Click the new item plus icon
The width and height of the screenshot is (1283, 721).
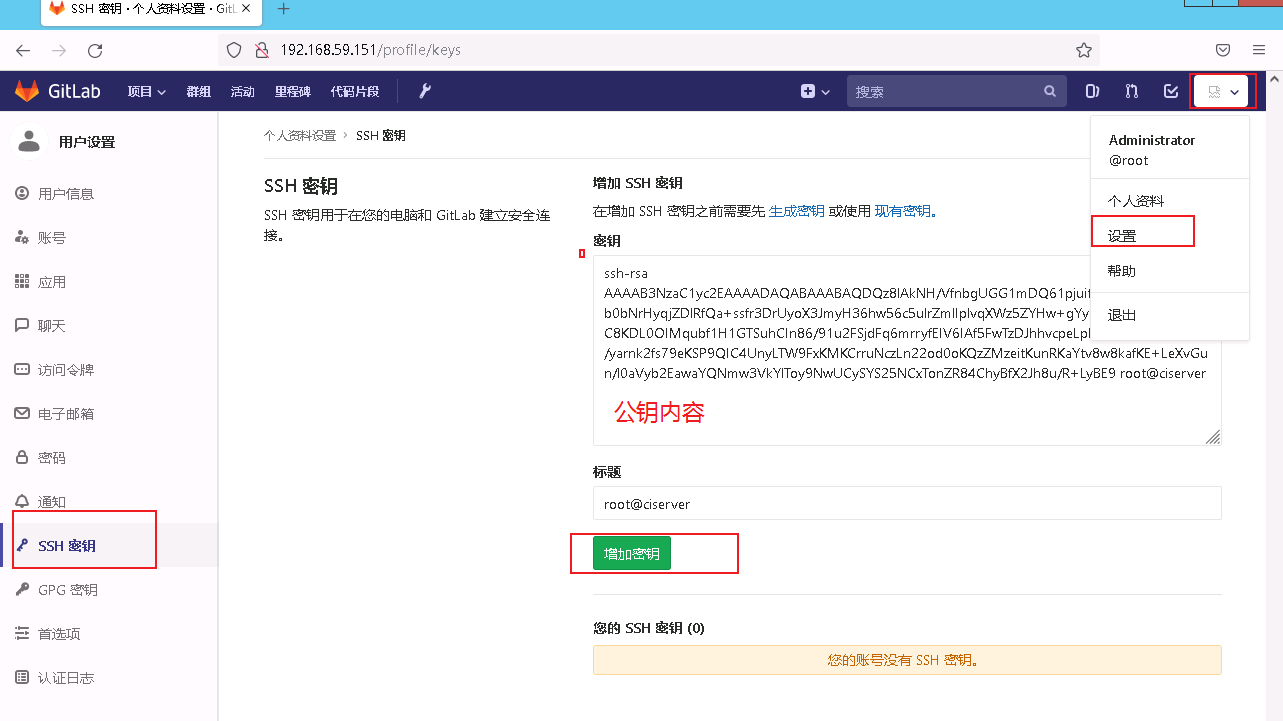point(808,91)
